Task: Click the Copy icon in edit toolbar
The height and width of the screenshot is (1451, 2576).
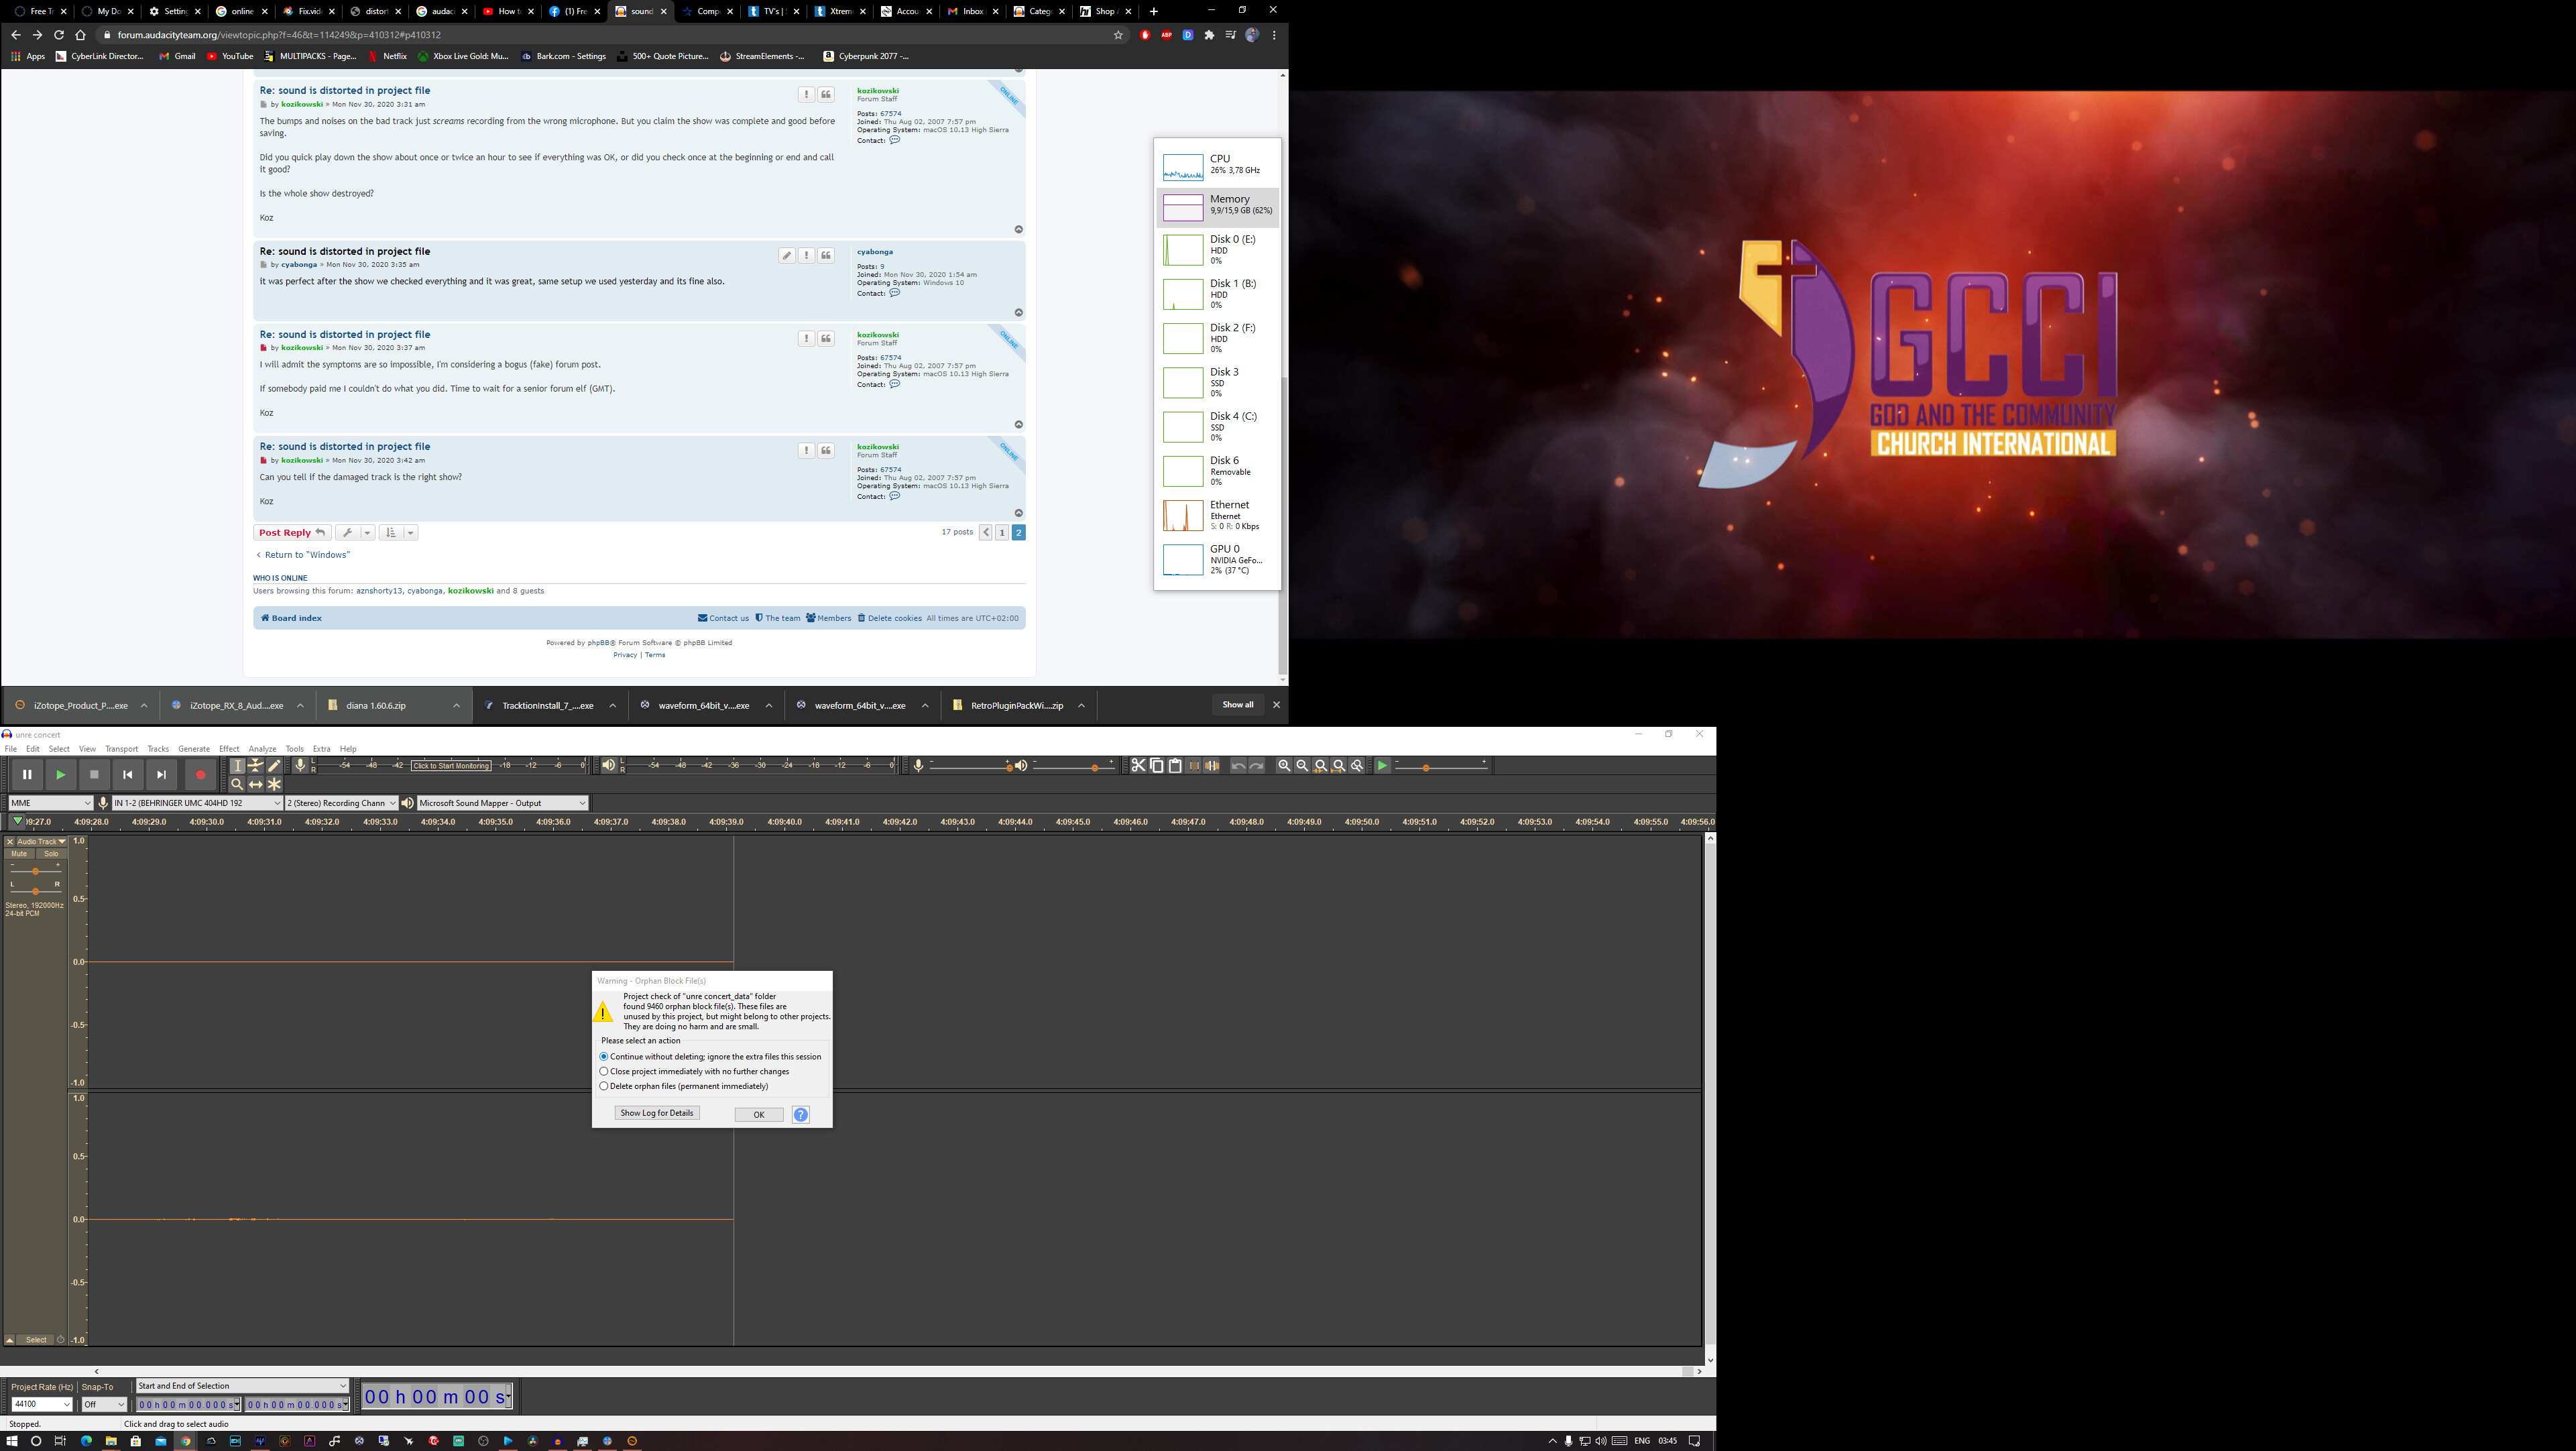Action: (1157, 766)
